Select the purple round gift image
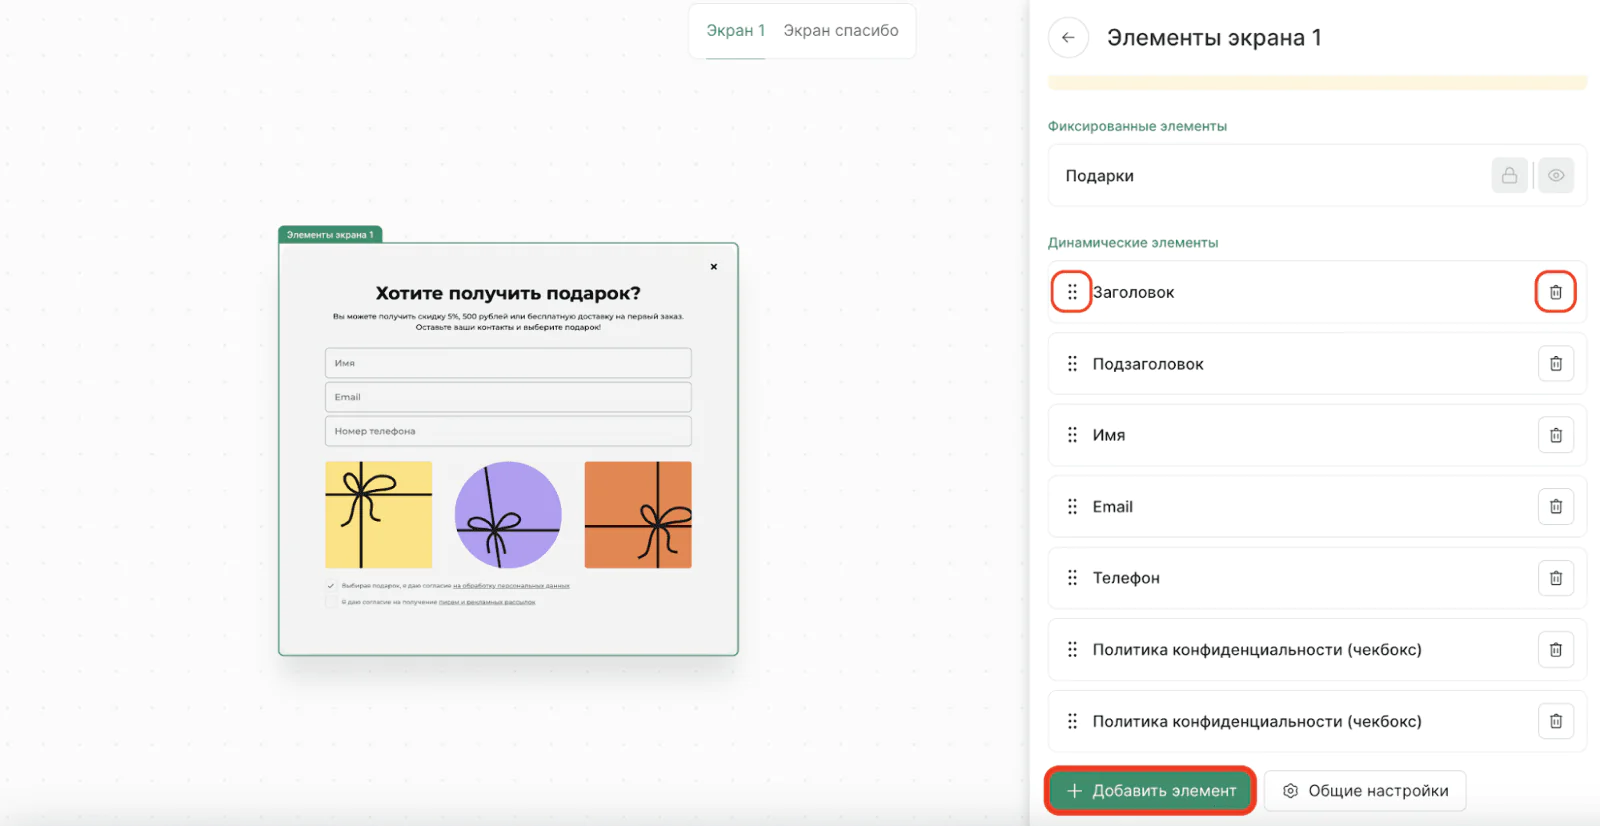Screen dimensions: 1600x826 point(508,515)
